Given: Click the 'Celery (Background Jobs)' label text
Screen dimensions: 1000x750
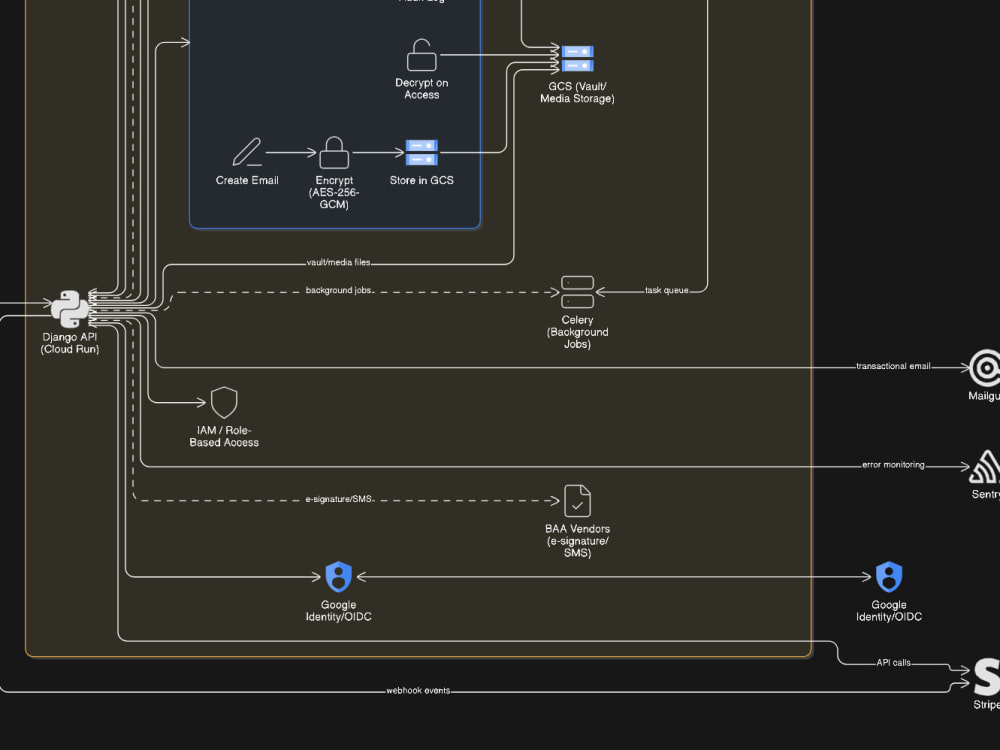Looking at the screenshot, I should pos(577,332).
